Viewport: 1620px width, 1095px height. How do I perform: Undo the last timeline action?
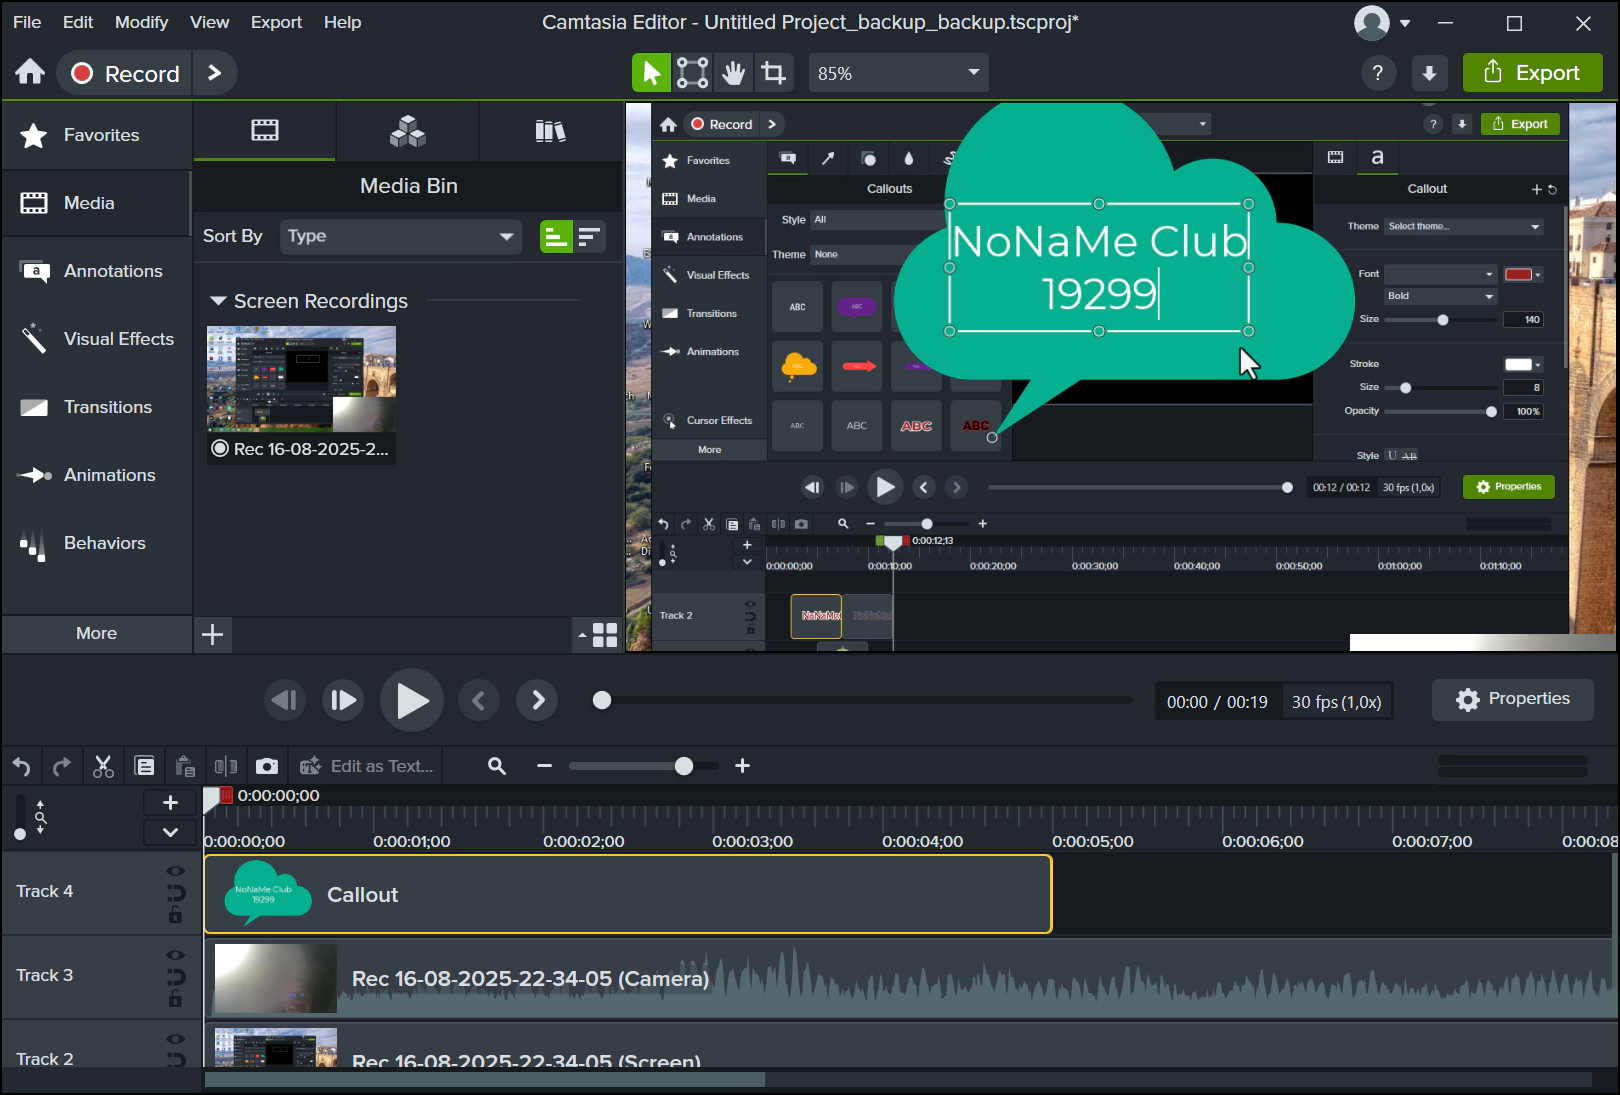point(21,767)
